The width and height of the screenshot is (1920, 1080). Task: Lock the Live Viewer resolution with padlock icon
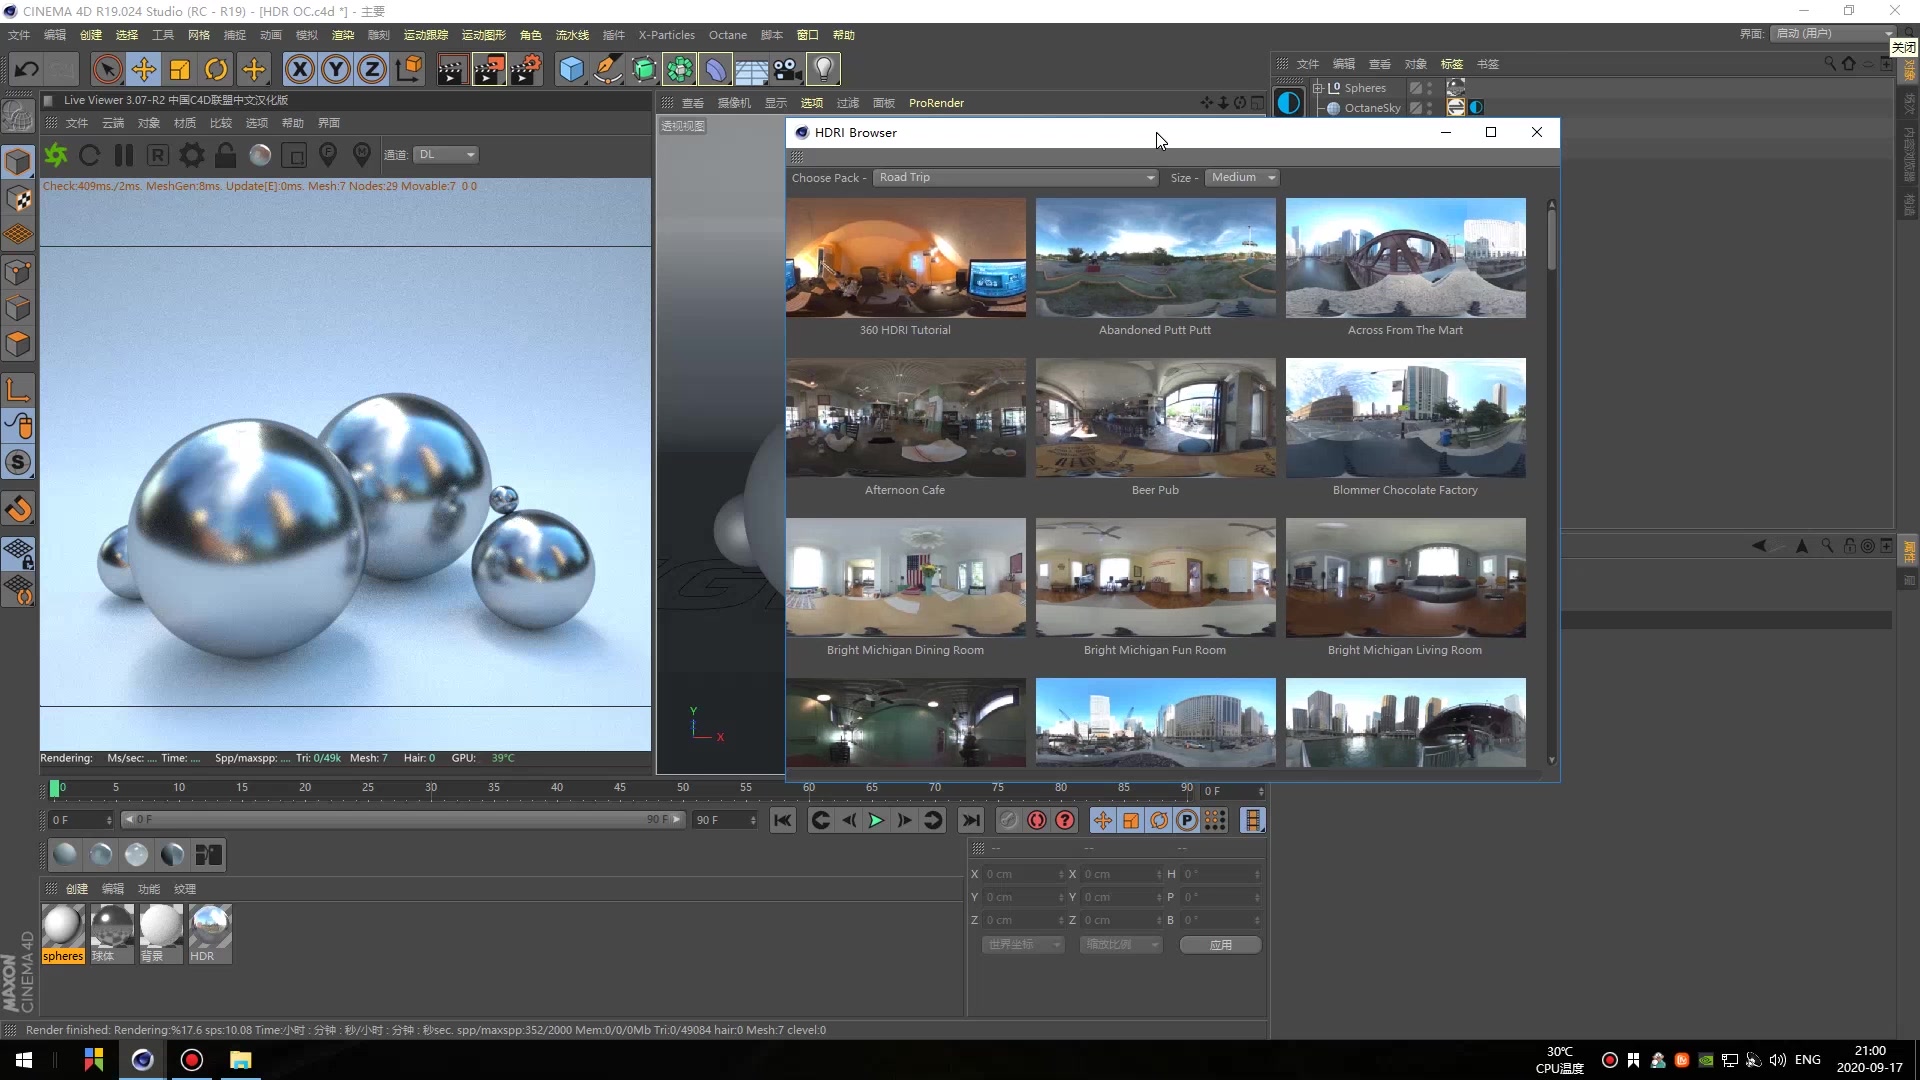225,155
